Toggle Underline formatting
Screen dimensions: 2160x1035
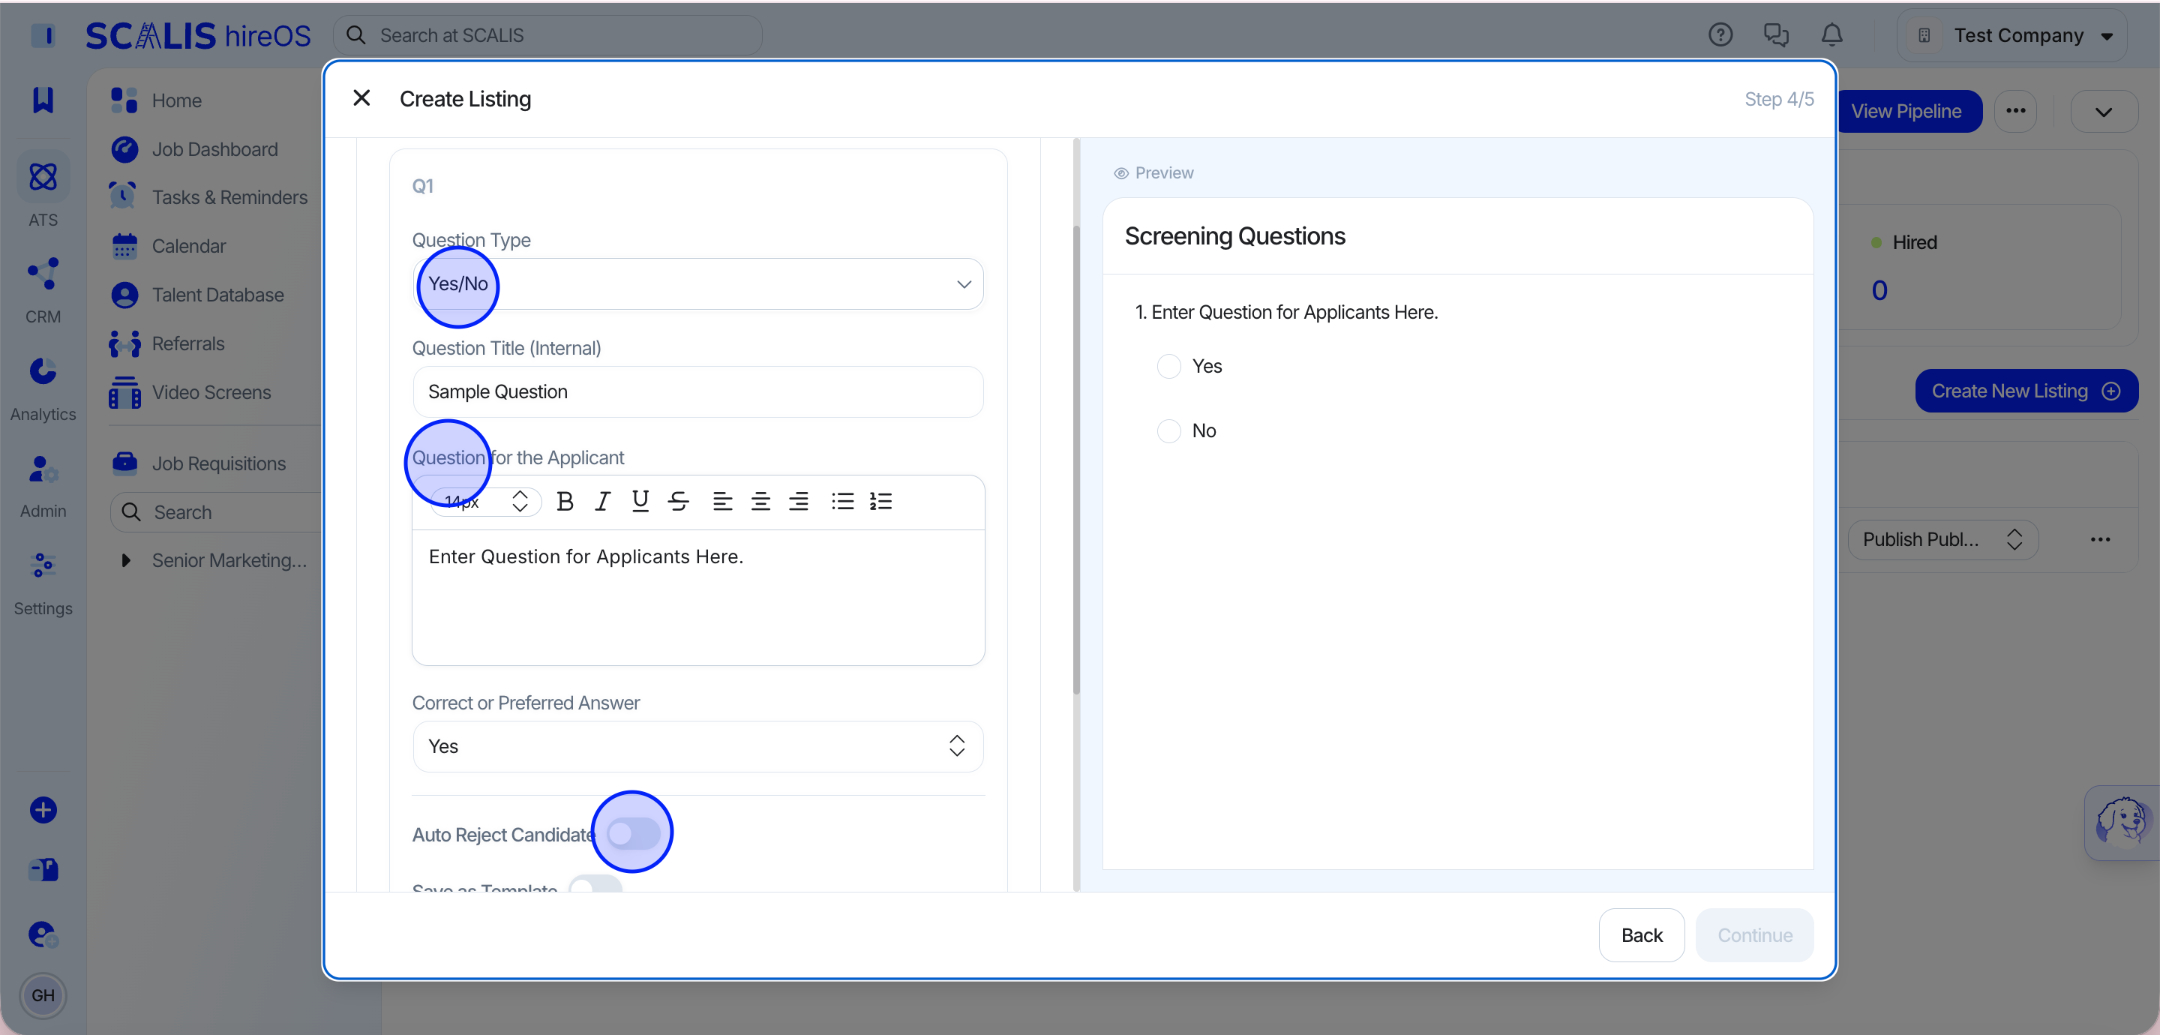click(640, 502)
